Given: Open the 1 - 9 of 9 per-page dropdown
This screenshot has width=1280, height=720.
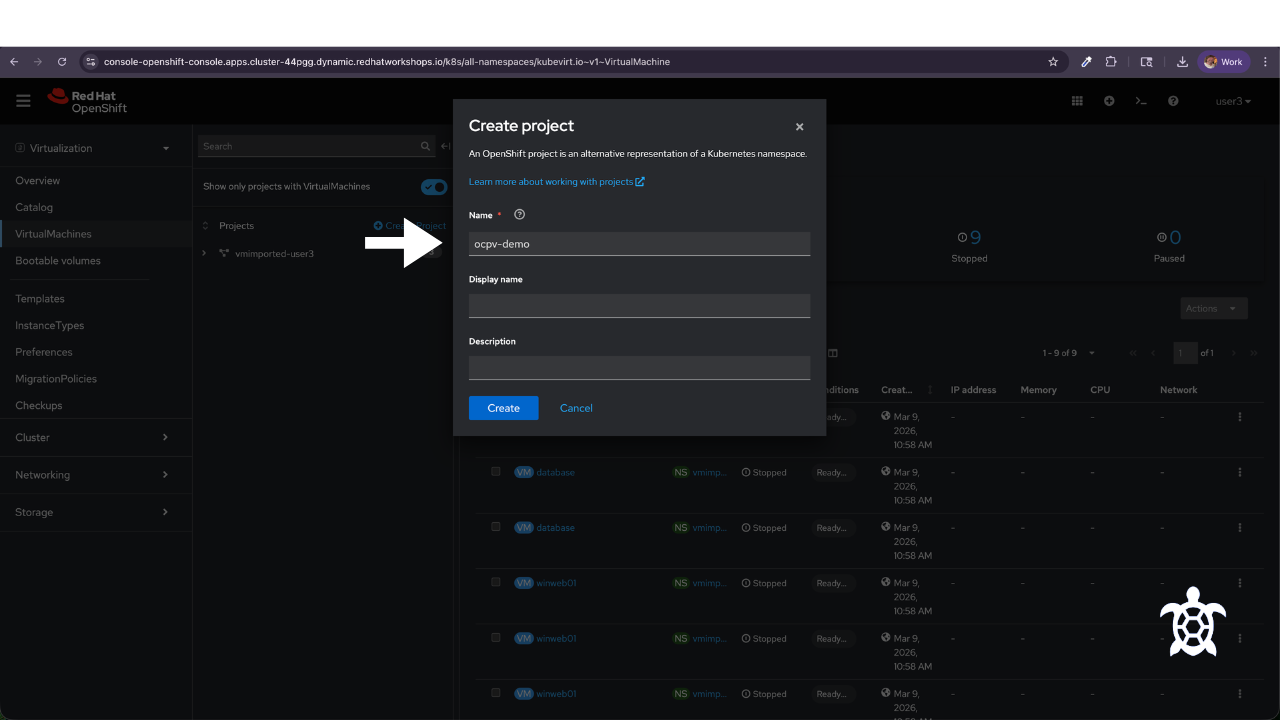Looking at the screenshot, I should (1069, 353).
